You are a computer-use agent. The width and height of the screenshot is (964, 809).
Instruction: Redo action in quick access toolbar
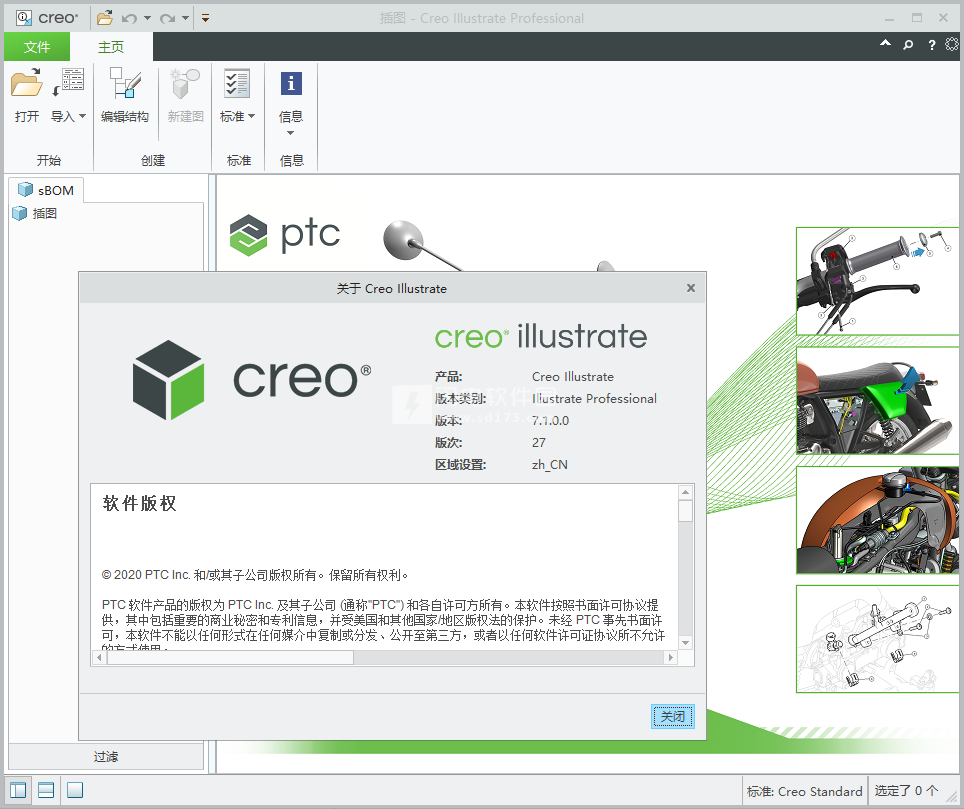[x=167, y=18]
